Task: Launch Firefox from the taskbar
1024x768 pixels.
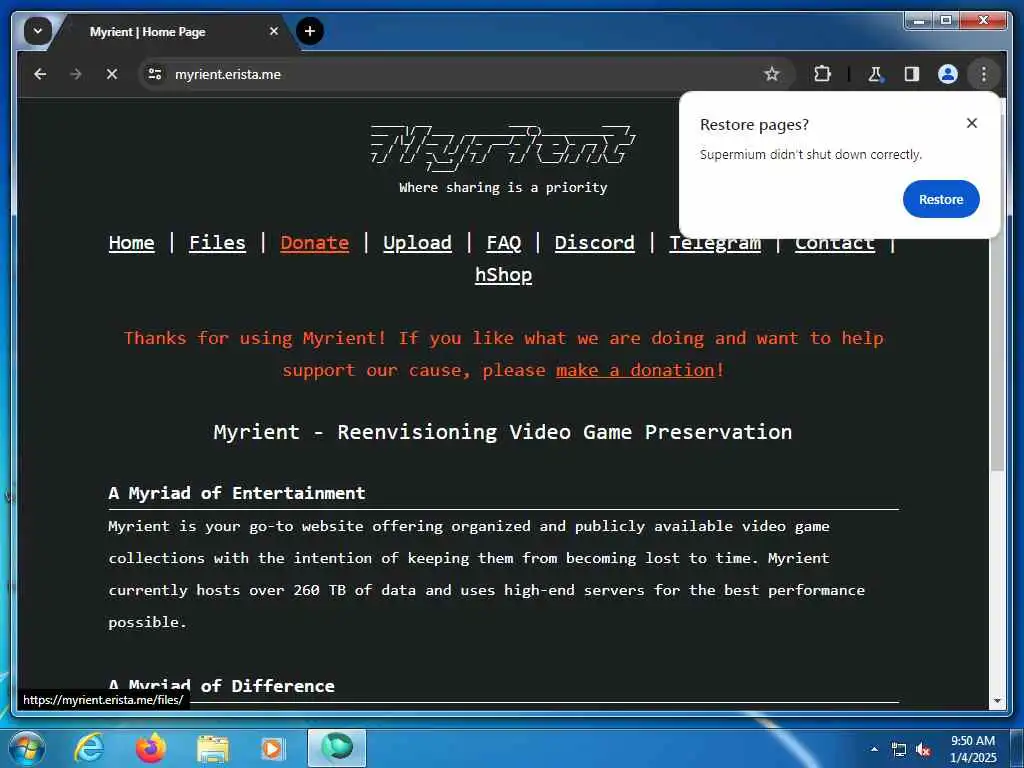Action: pyautogui.click(x=151, y=748)
